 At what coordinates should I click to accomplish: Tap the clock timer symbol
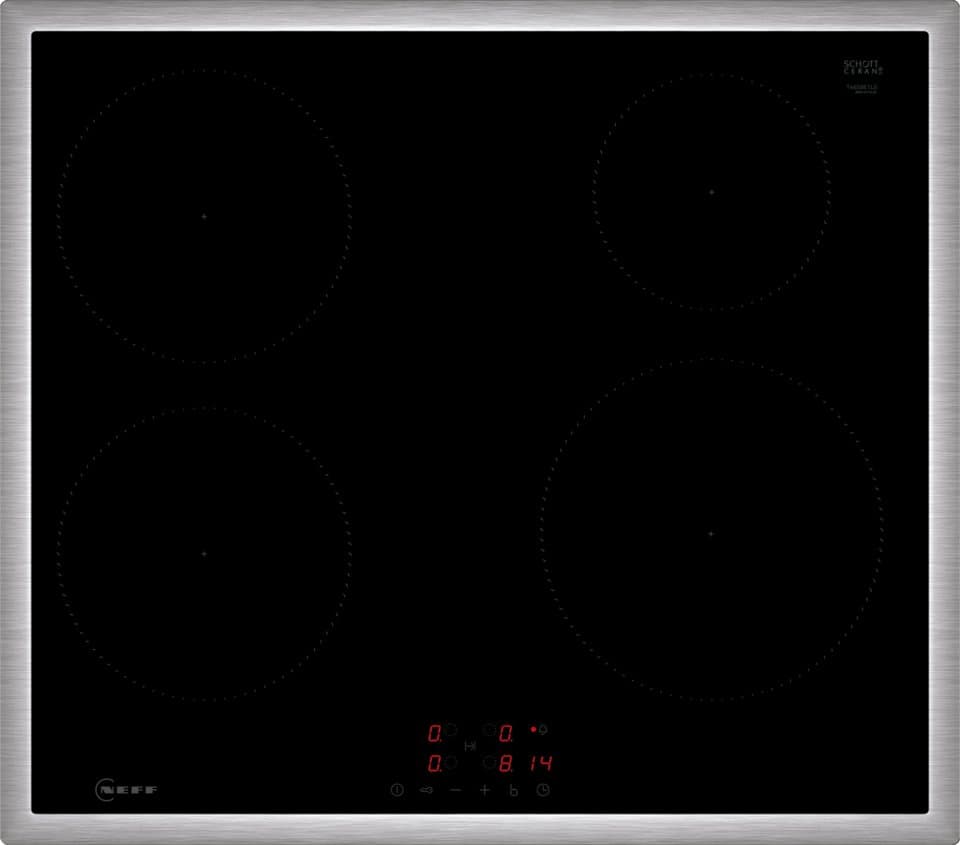(543, 790)
